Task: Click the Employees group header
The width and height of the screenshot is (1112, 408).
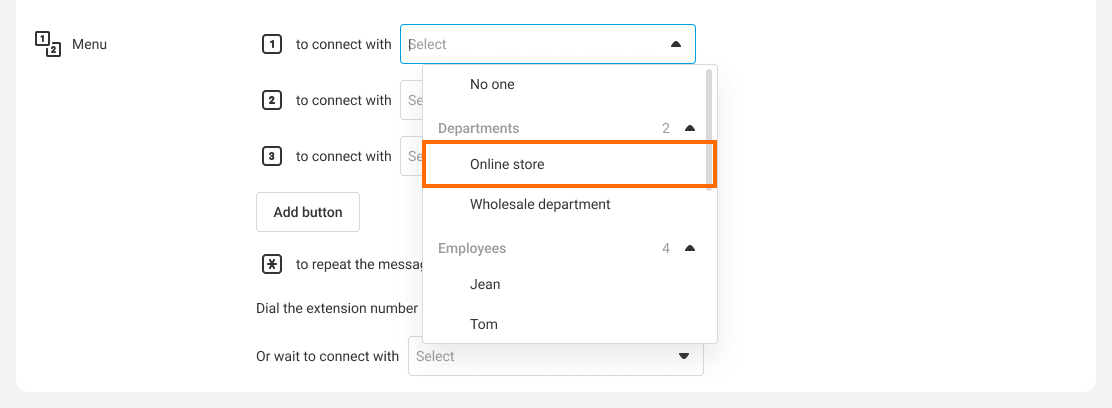Action: click(x=472, y=248)
